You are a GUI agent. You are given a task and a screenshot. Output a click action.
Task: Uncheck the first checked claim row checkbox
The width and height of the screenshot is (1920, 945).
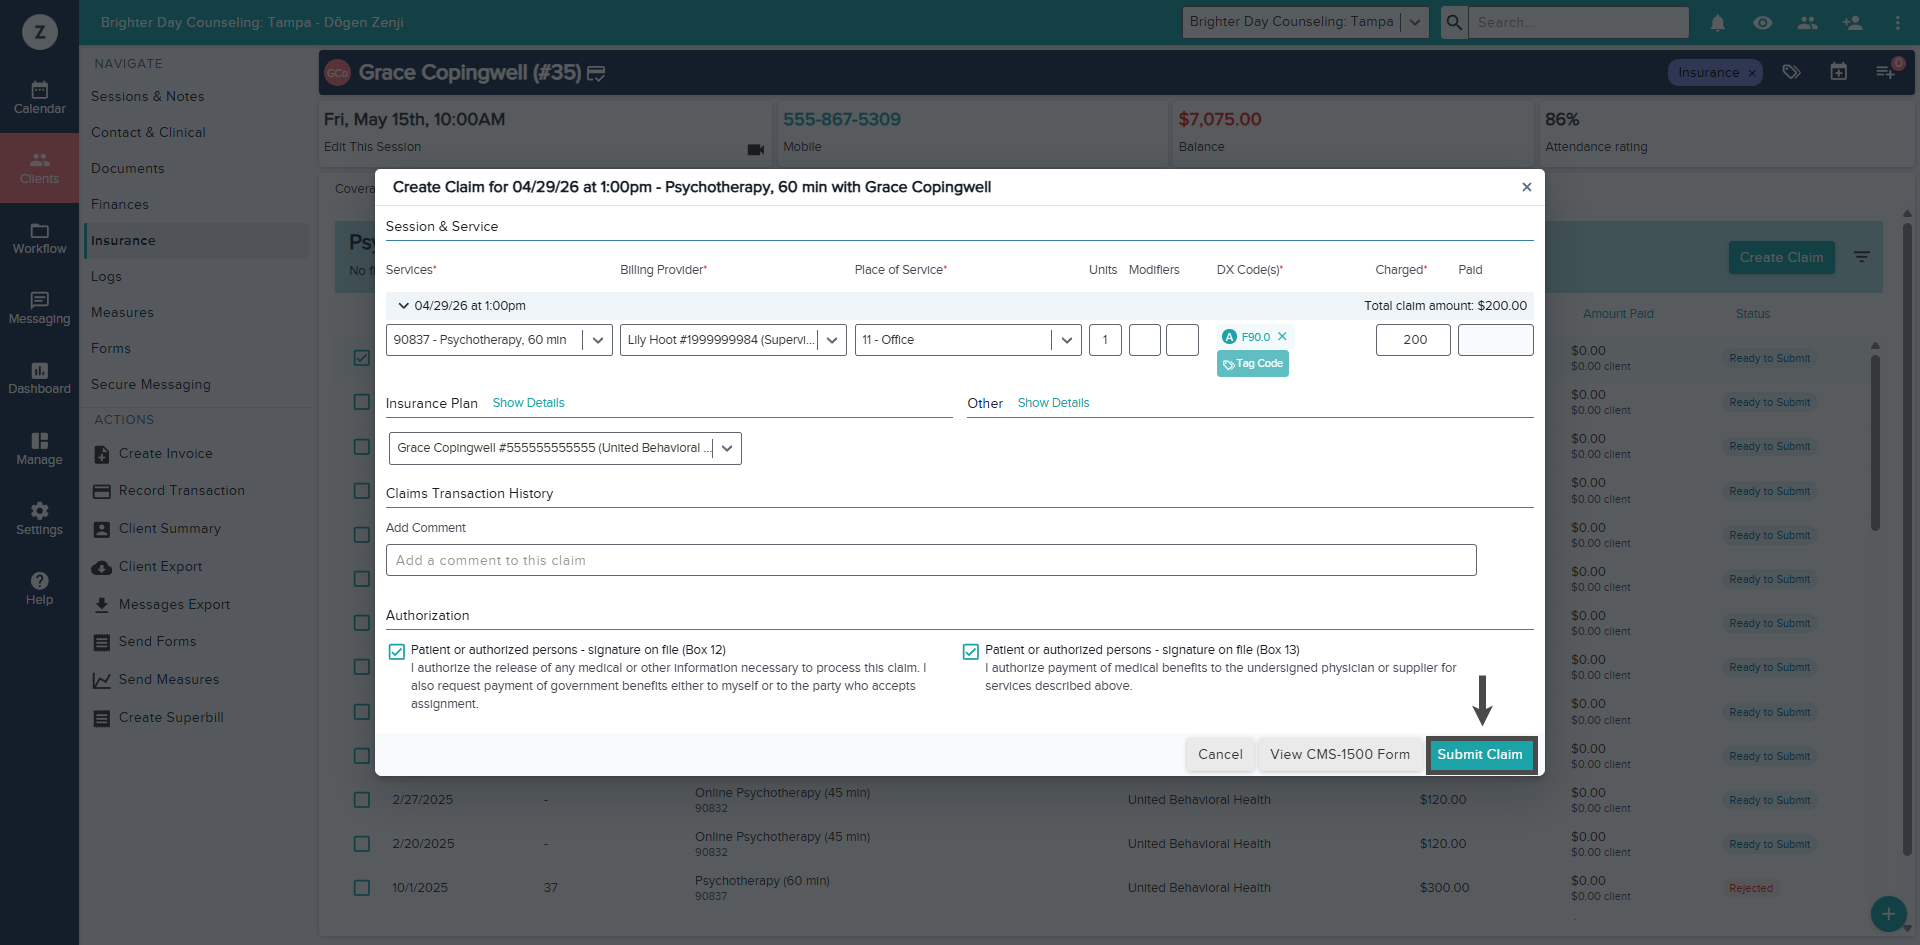[362, 358]
